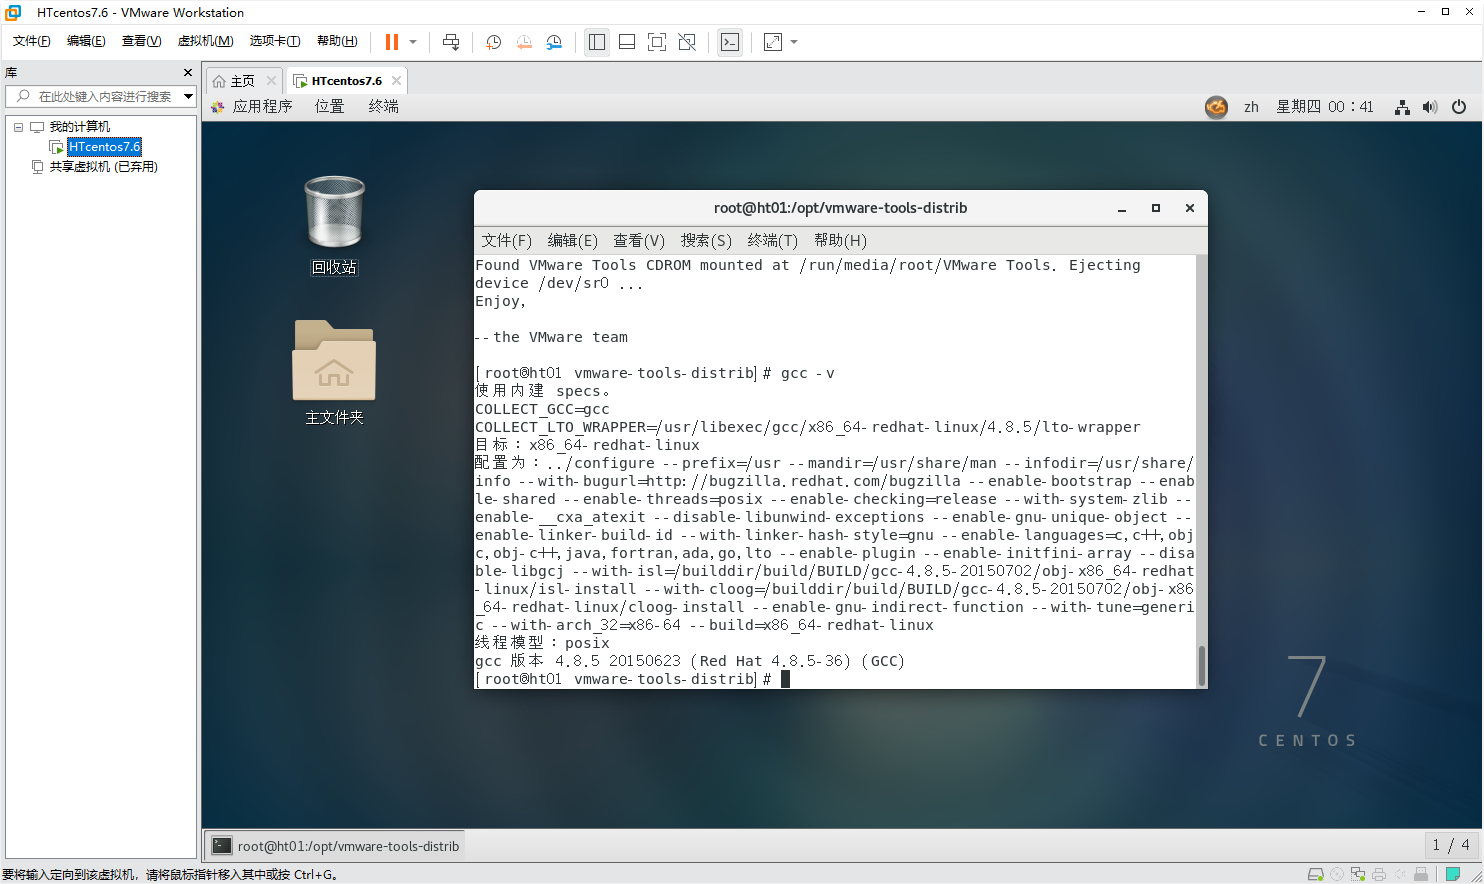
Task: Switch to 主页 tab
Action: click(x=242, y=81)
